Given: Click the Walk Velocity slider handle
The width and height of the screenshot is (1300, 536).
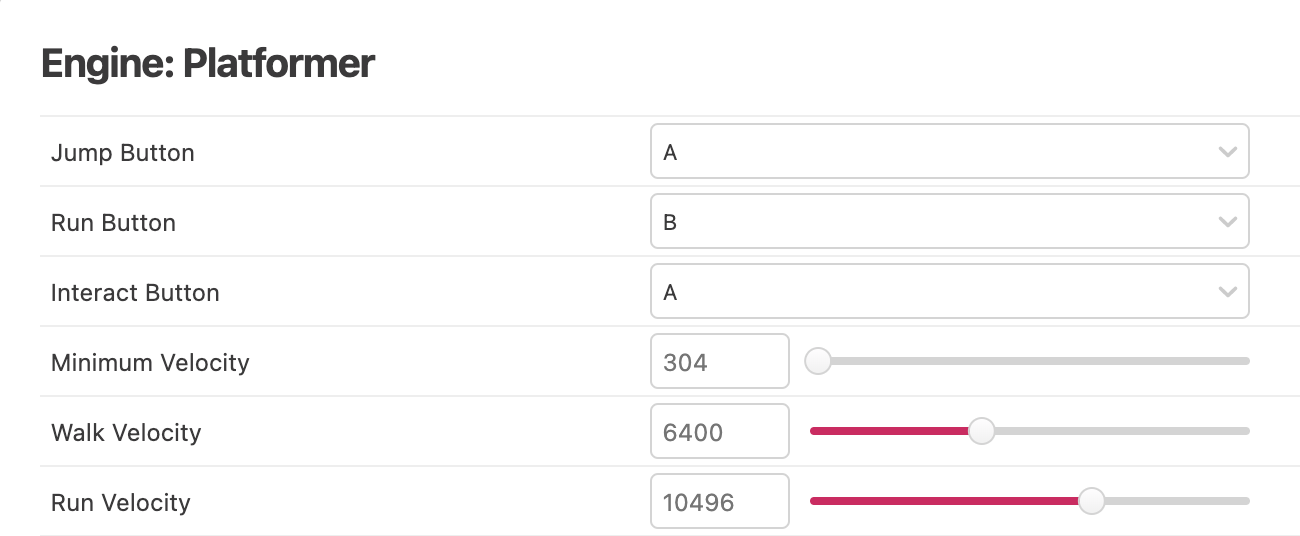Looking at the screenshot, I should (982, 431).
